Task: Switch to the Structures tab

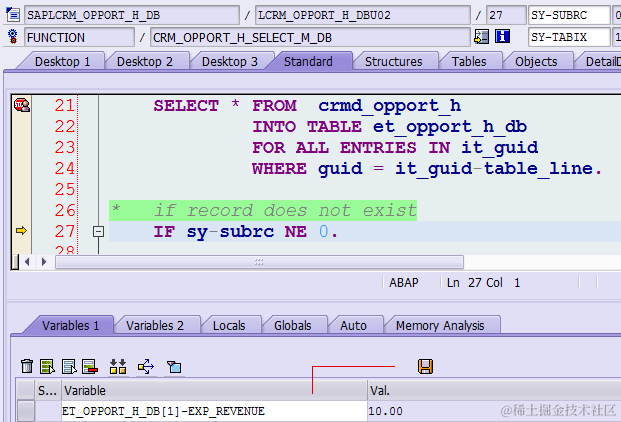Action: (x=393, y=62)
